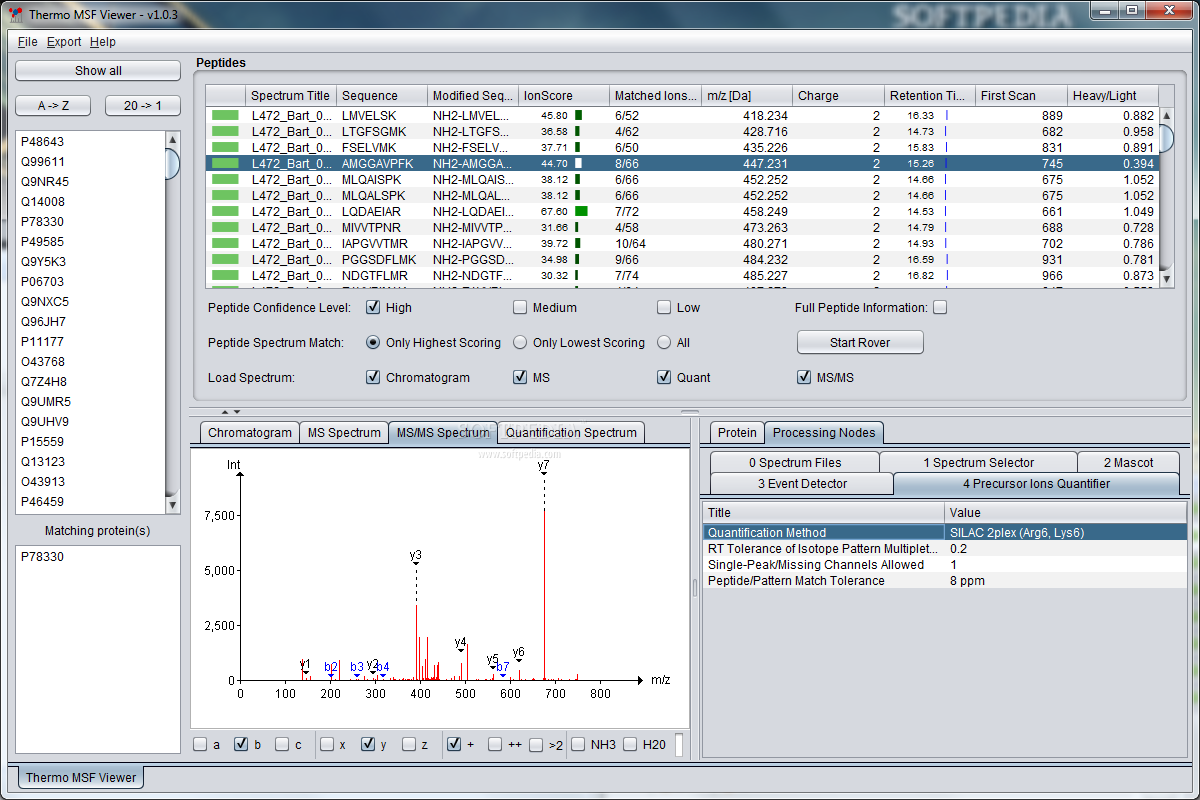Click the y7 peak label in spectrum
This screenshot has width=1200, height=800.
pyautogui.click(x=543, y=466)
